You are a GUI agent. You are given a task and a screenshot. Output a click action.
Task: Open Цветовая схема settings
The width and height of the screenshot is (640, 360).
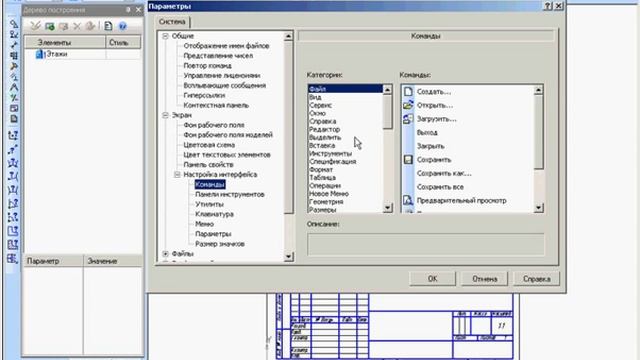click(x=209, y=144)
